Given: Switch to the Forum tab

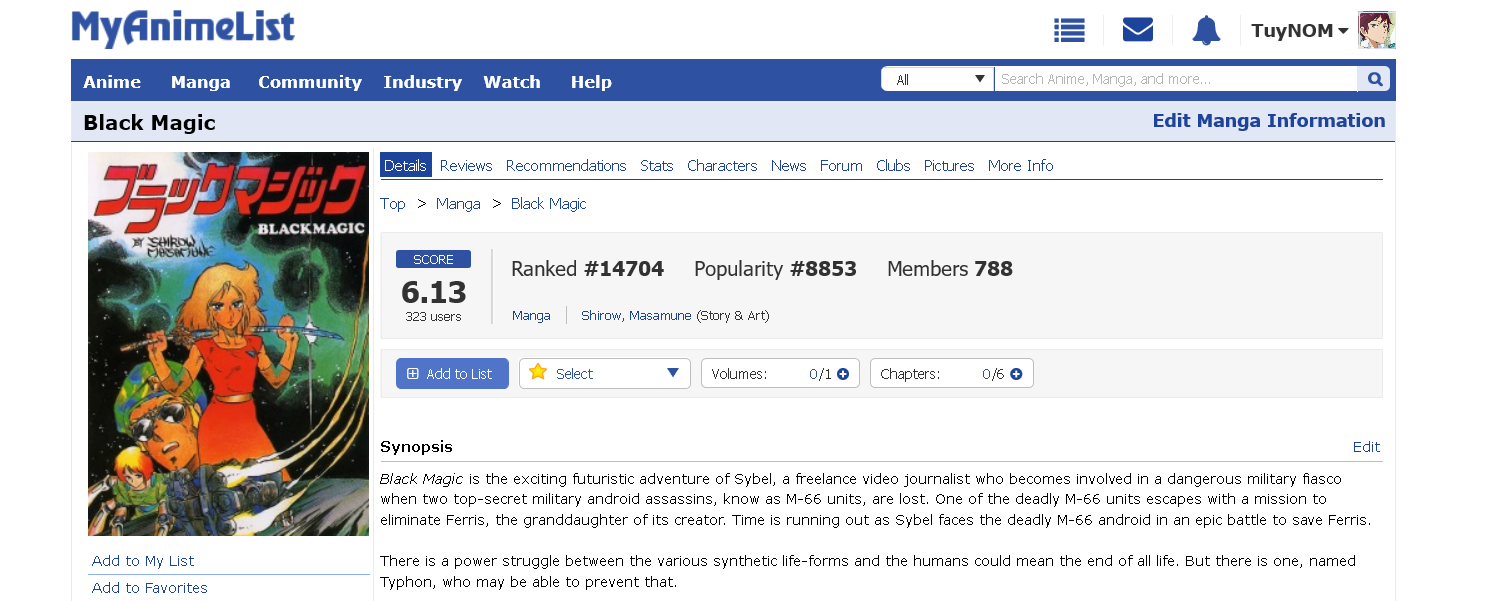Looking at the screenshot, I should point(841,166).
